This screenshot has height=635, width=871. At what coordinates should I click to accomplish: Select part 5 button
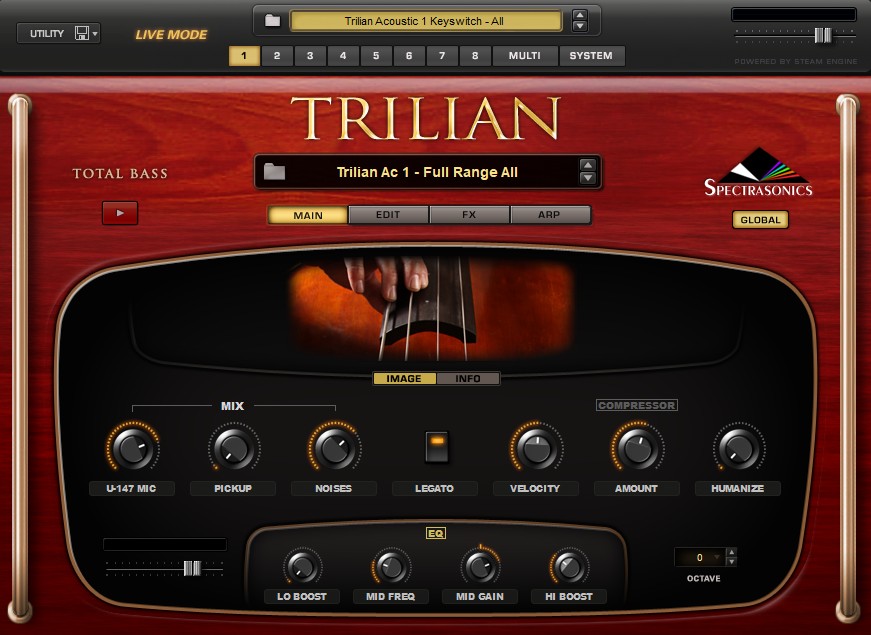click(376, 56)
